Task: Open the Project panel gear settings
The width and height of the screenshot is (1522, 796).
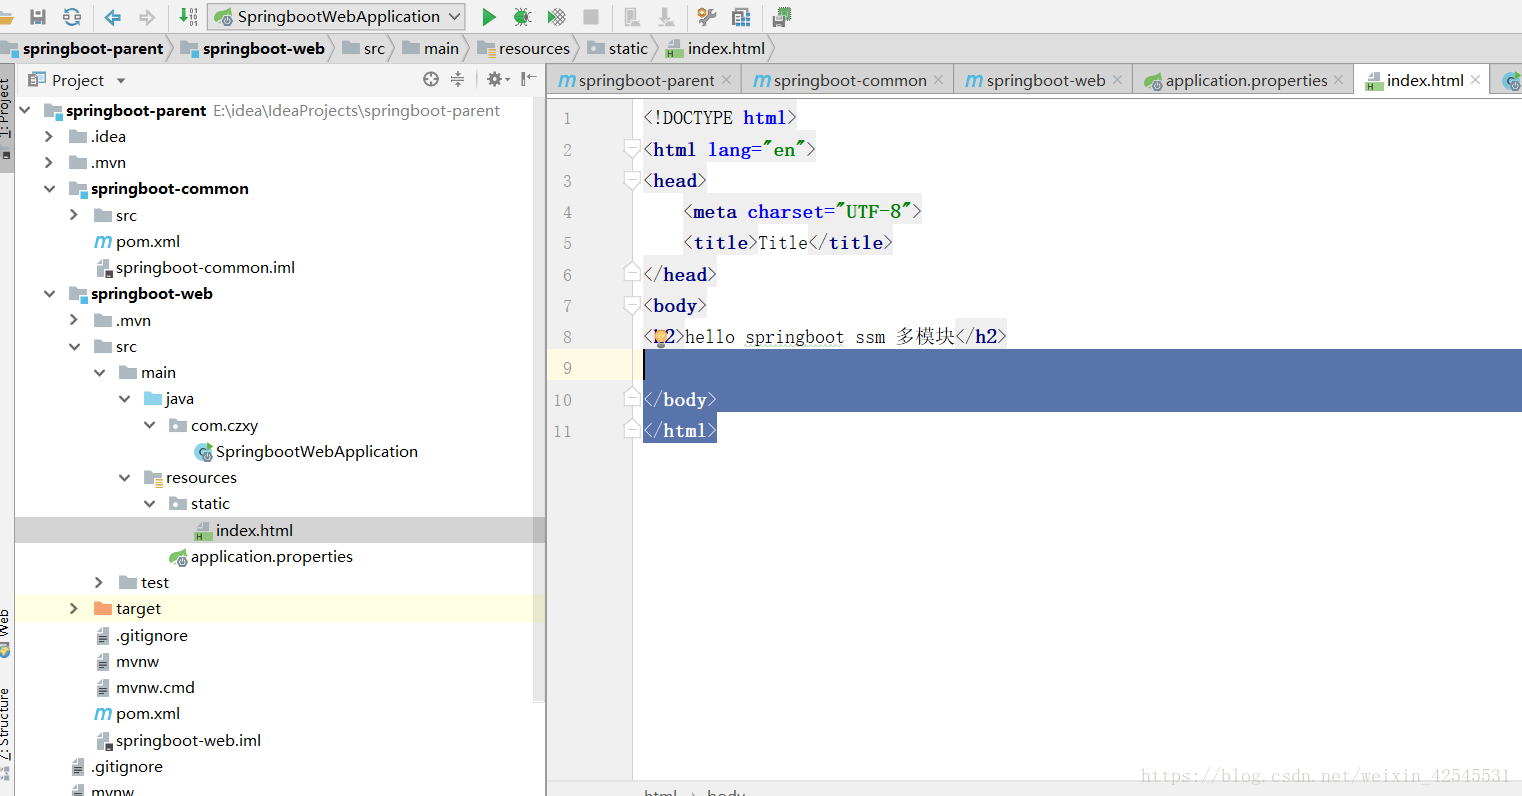Action: coord(496,80)
